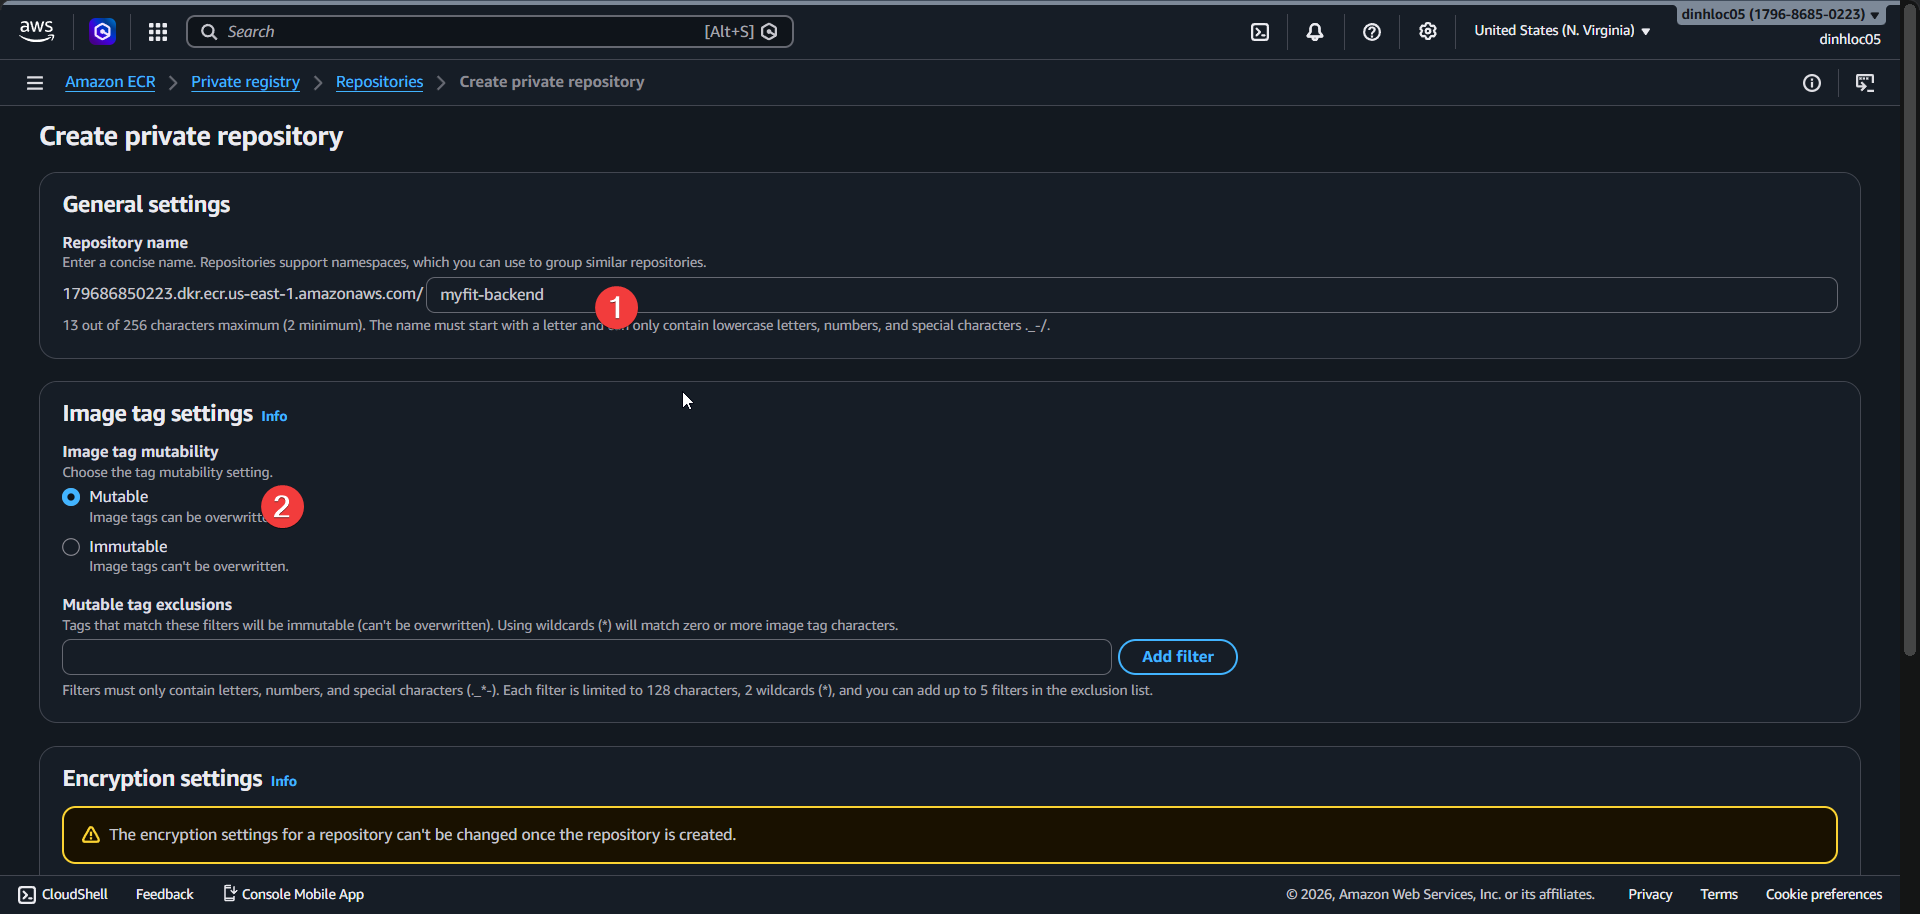Click the AWS home logo

(36, 30)
